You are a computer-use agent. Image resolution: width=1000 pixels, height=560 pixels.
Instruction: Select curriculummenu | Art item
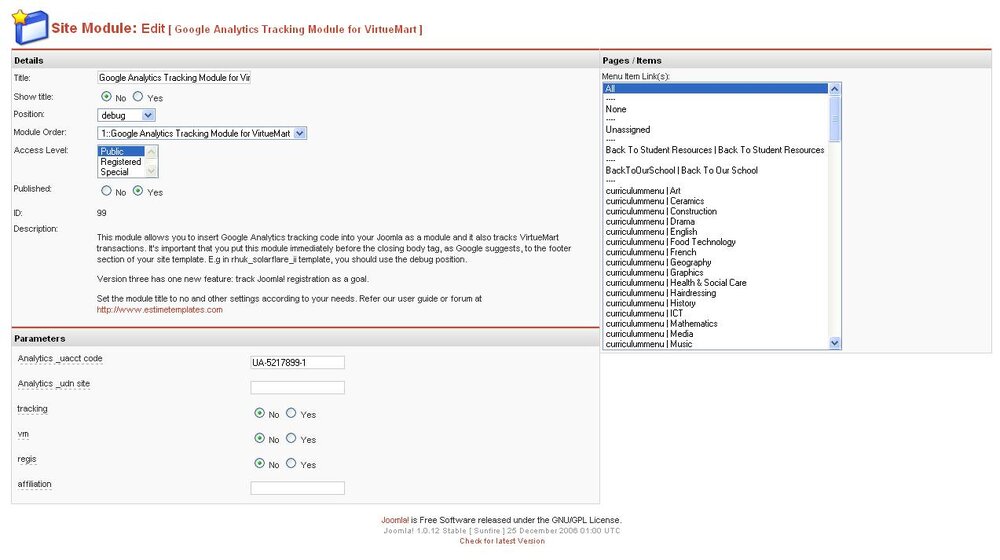tap(715, 191)
